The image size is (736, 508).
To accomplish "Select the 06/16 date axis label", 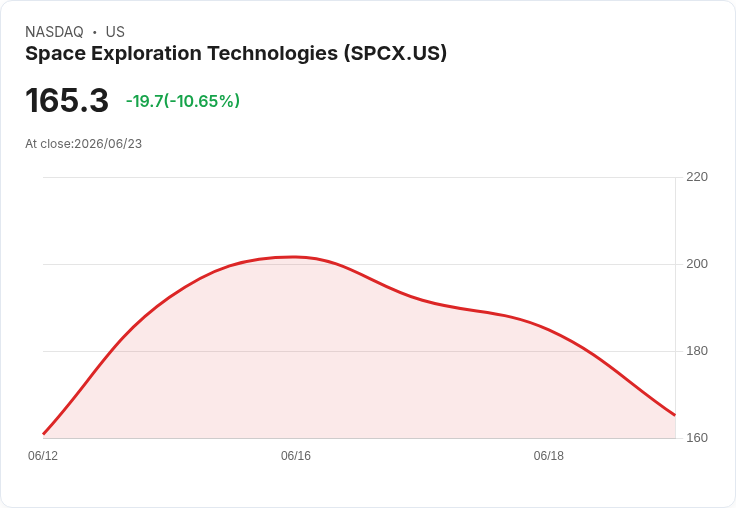I will (x=296, y=456).
